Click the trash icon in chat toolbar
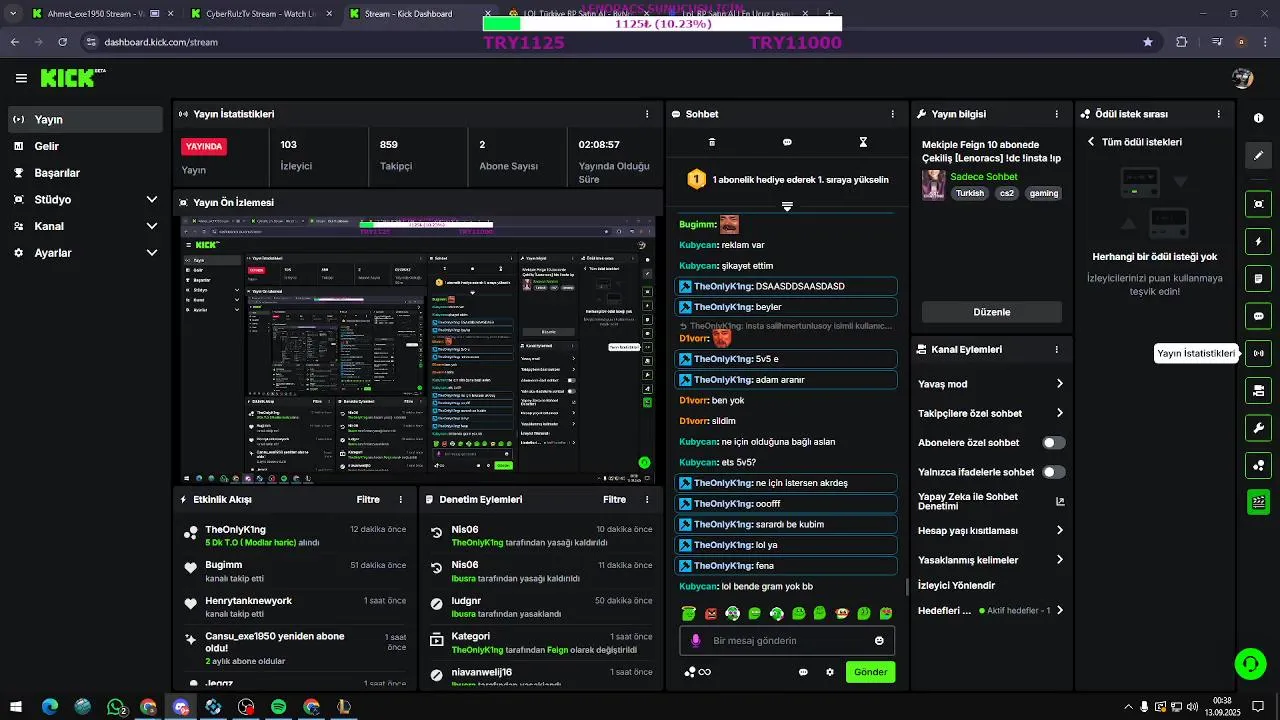This screenshot has height=720, width=1280. tap(712, 142)
